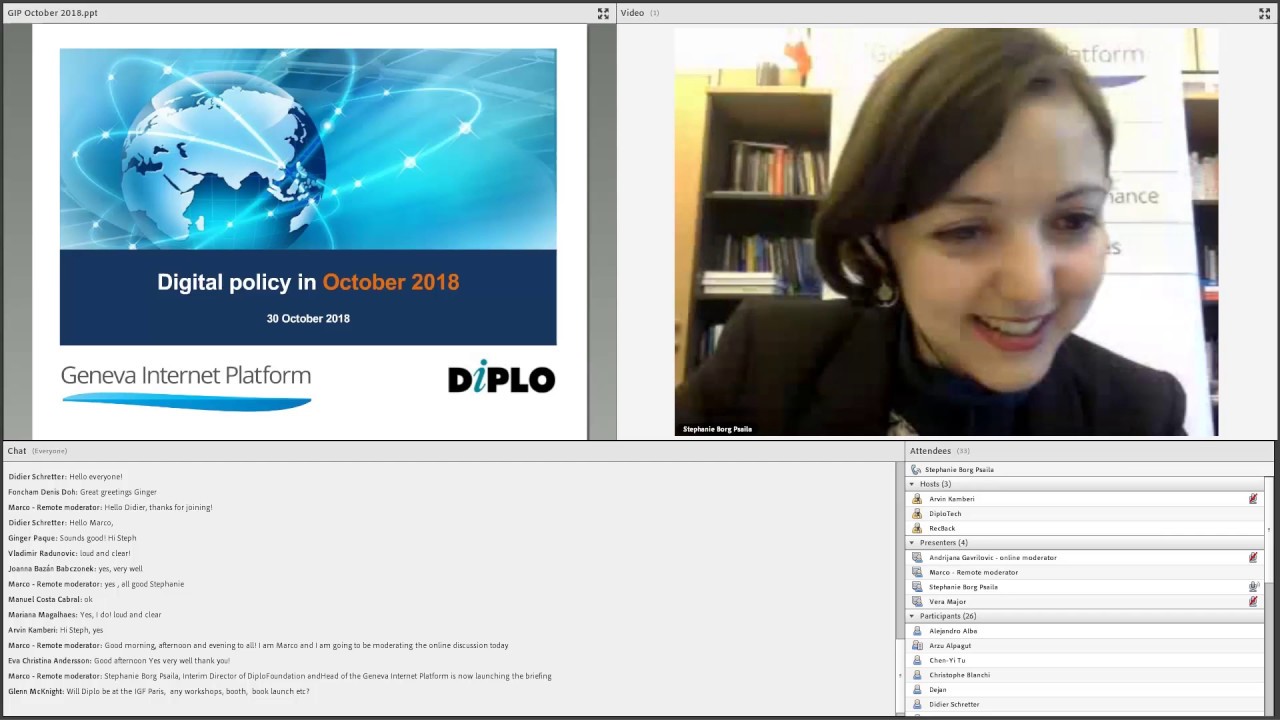Click the host icon next to RecBack
Screen dimensions: 1280x720
click(917, 528)
